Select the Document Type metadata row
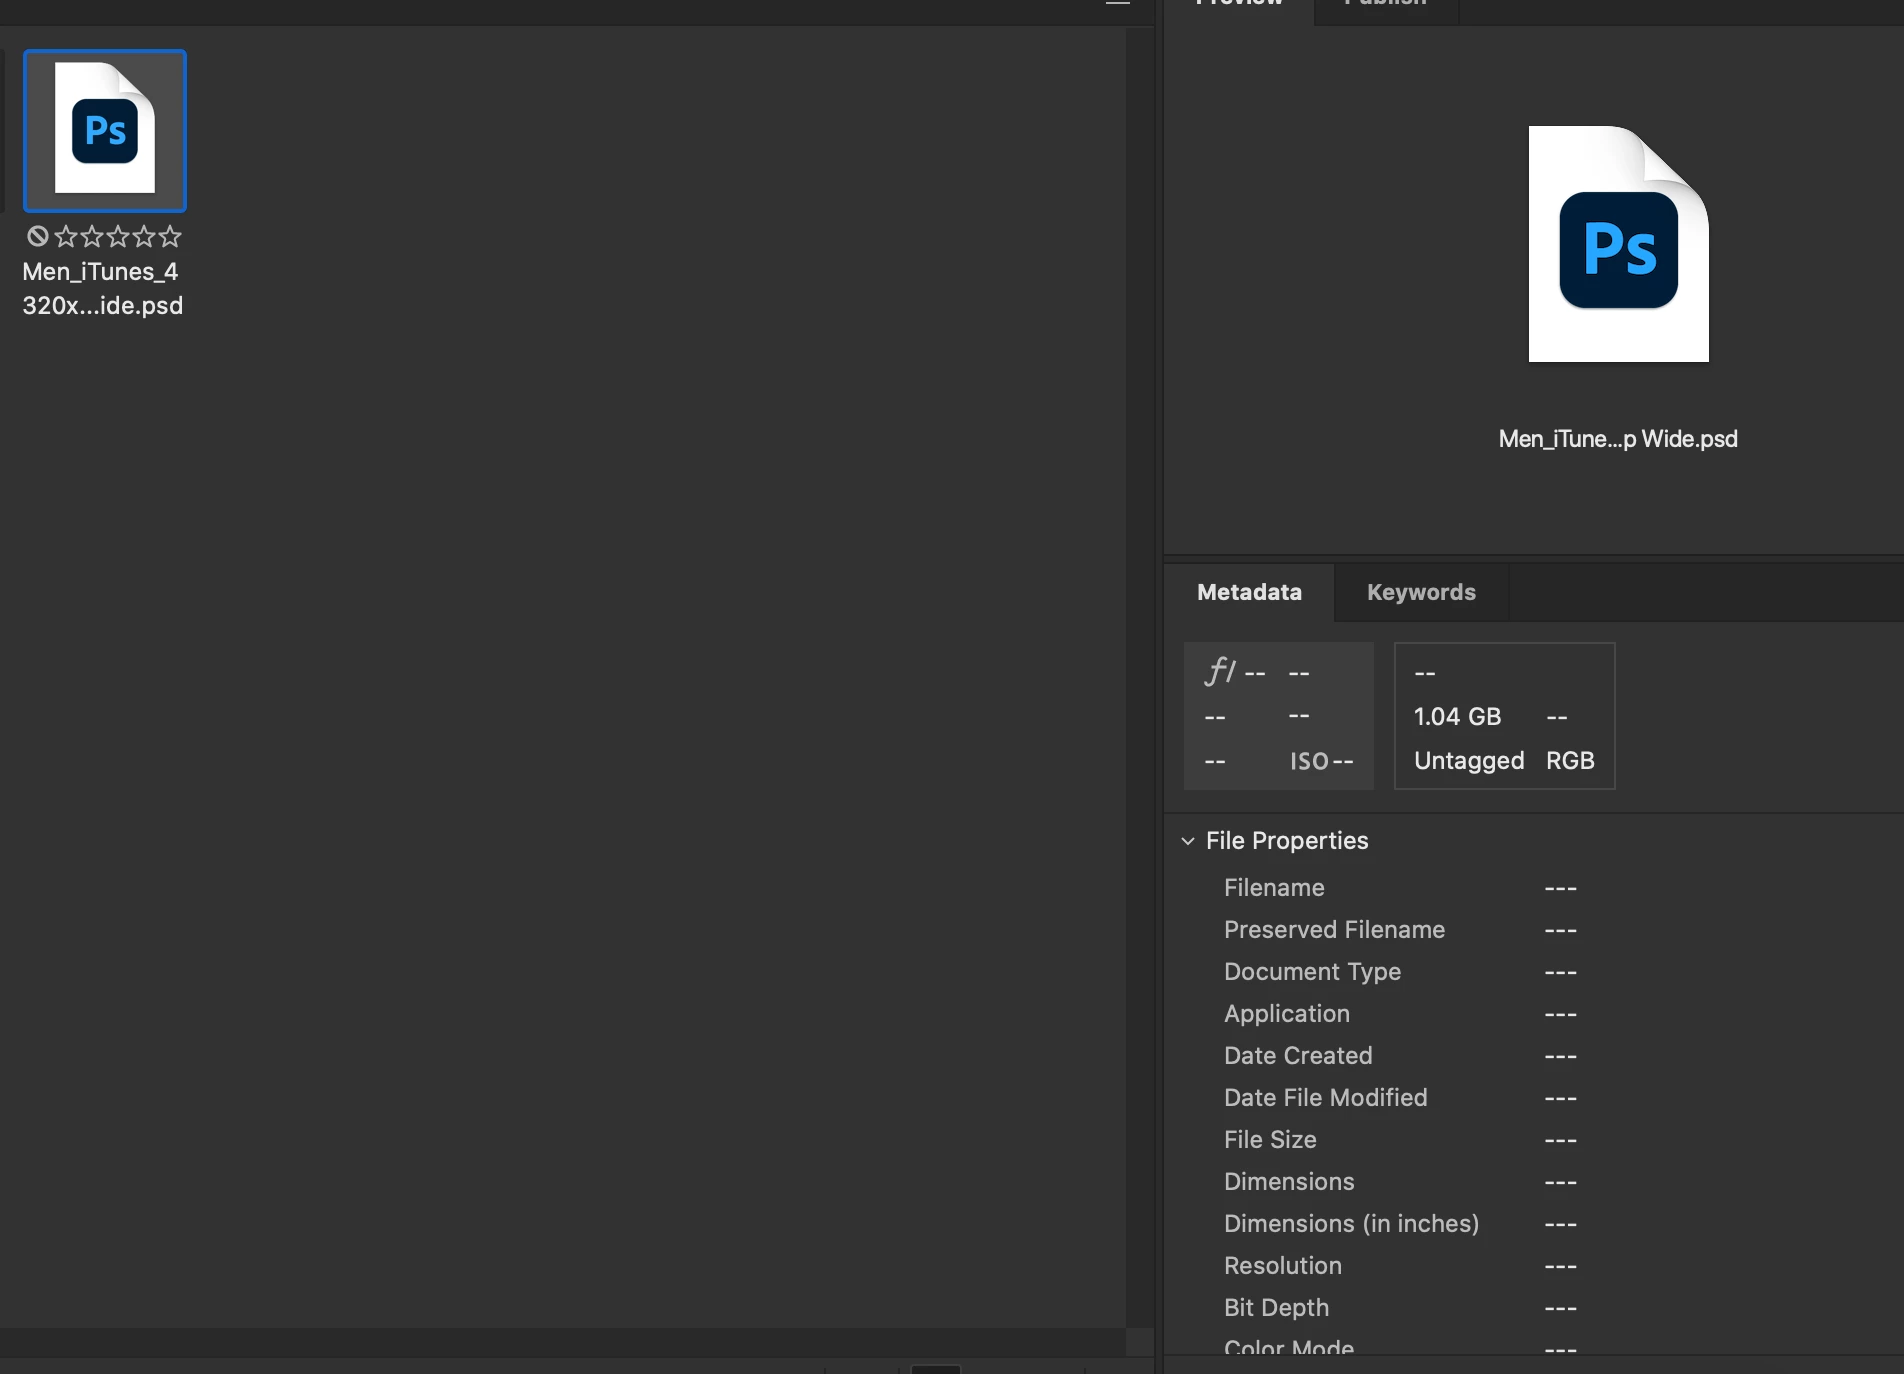Image resolution: width=1904 pixels, height=1374 pixels. (1534, 972)
